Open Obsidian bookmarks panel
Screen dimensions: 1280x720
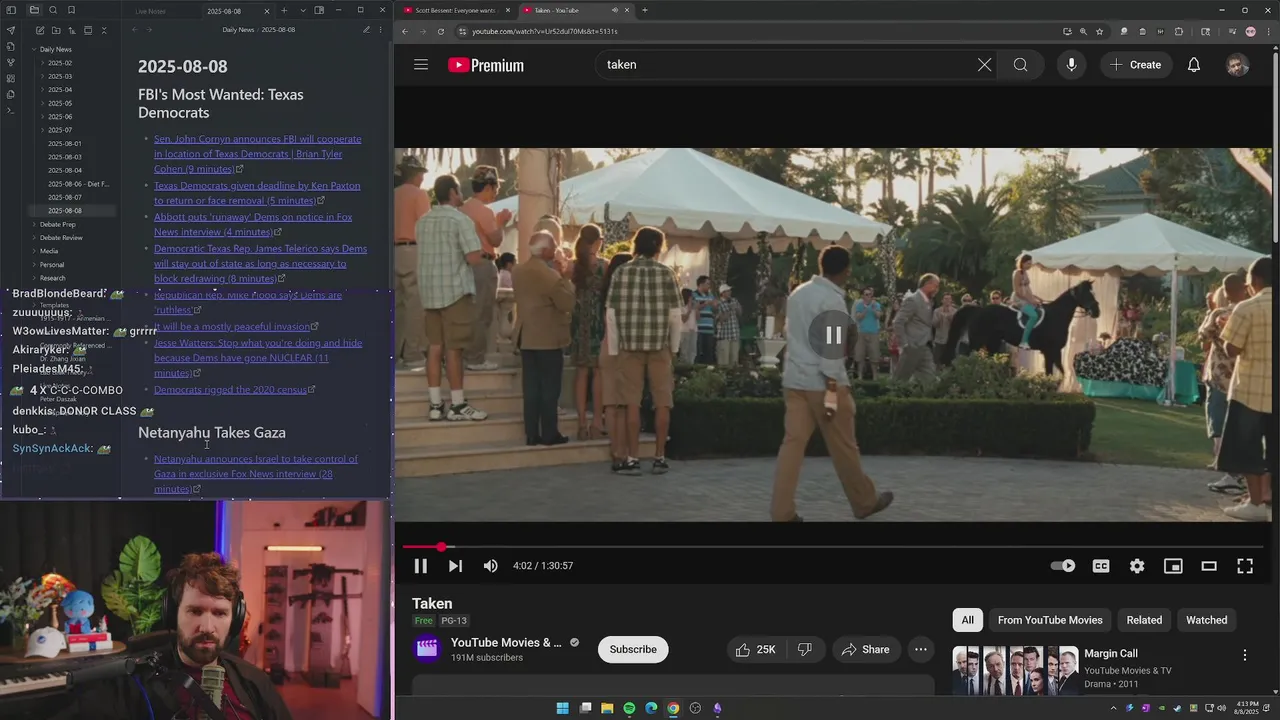tap(71, 10)
